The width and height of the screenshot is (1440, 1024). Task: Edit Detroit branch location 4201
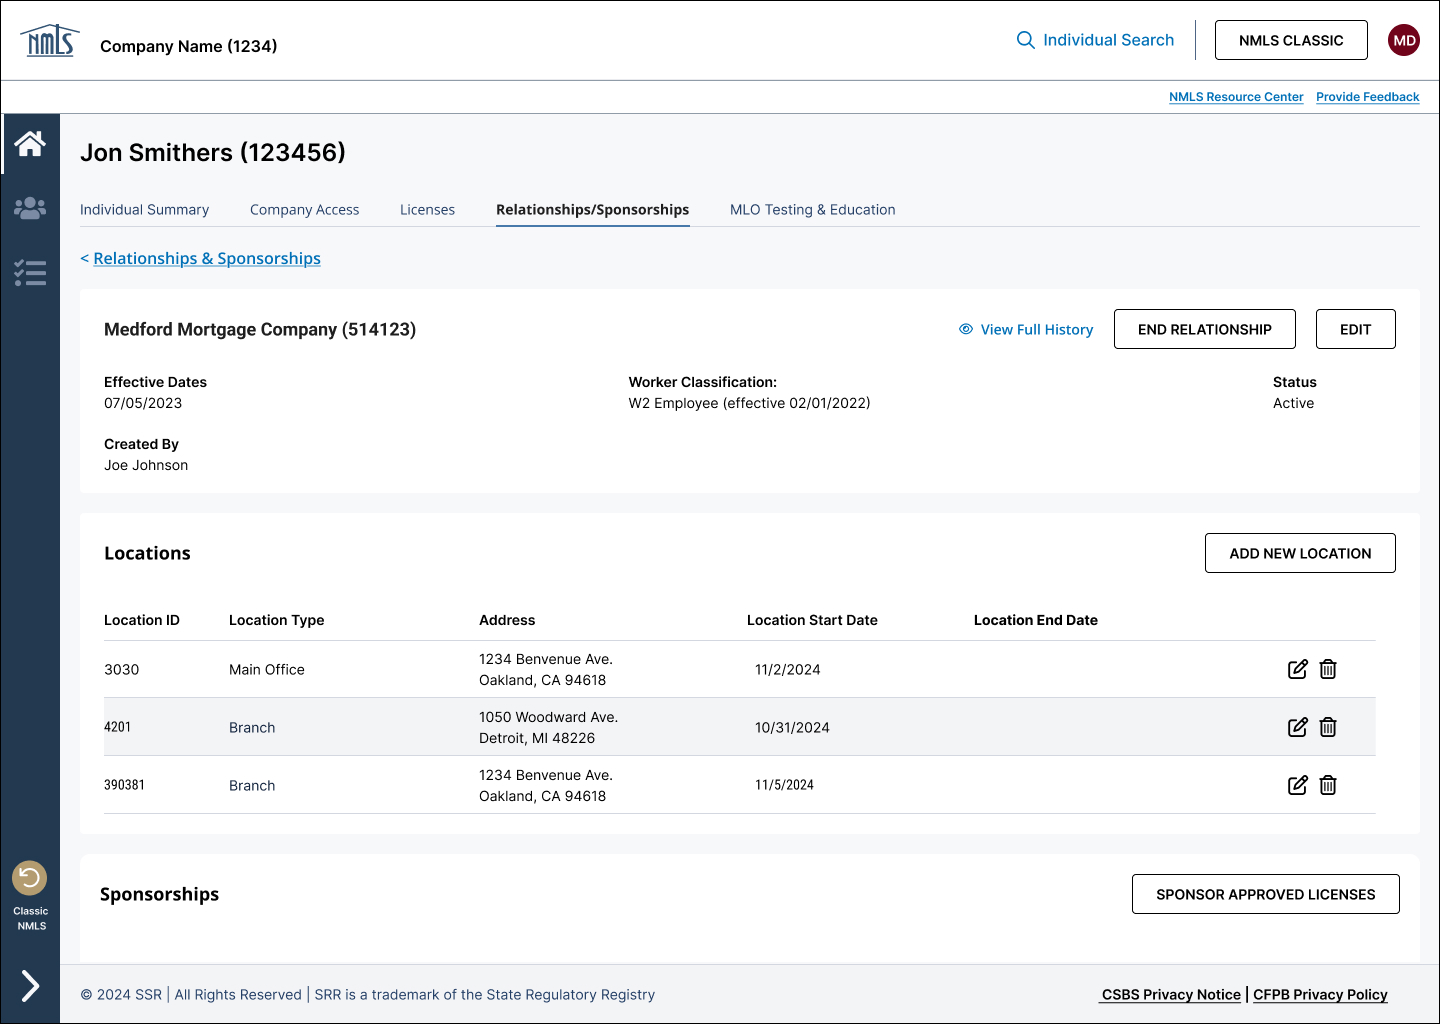(x=1297, y=727)
